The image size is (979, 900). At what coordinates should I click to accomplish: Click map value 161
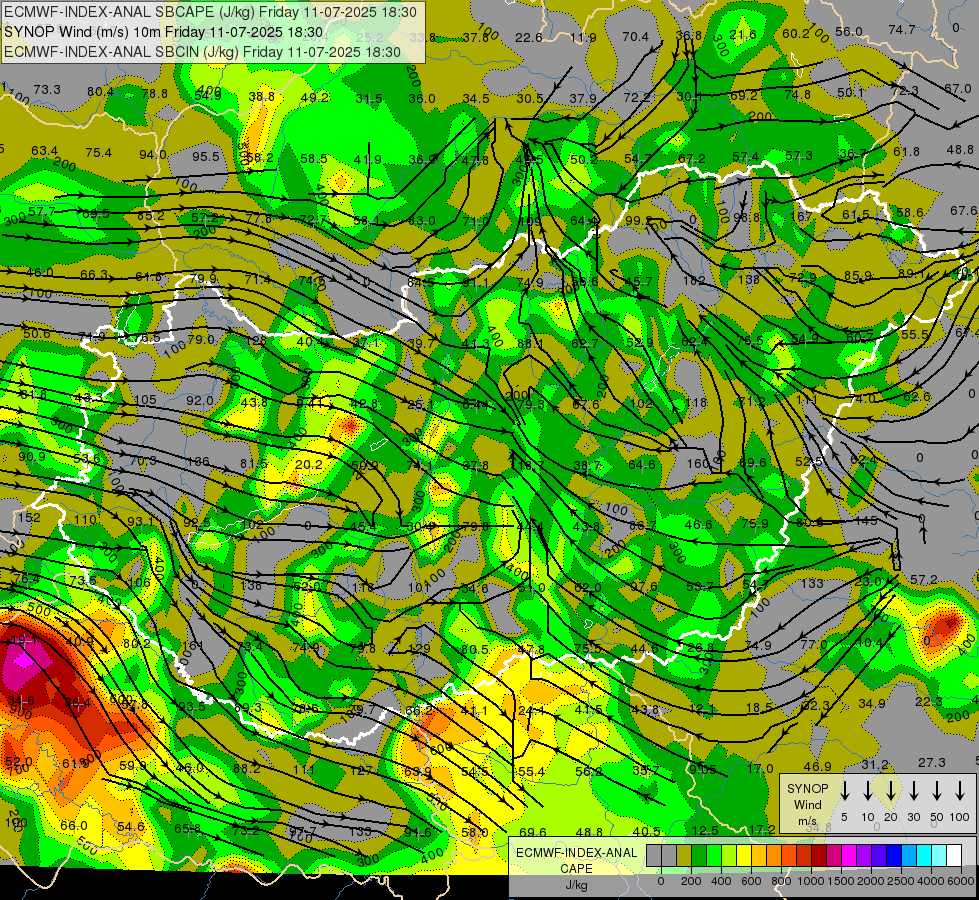coord(194,646)
